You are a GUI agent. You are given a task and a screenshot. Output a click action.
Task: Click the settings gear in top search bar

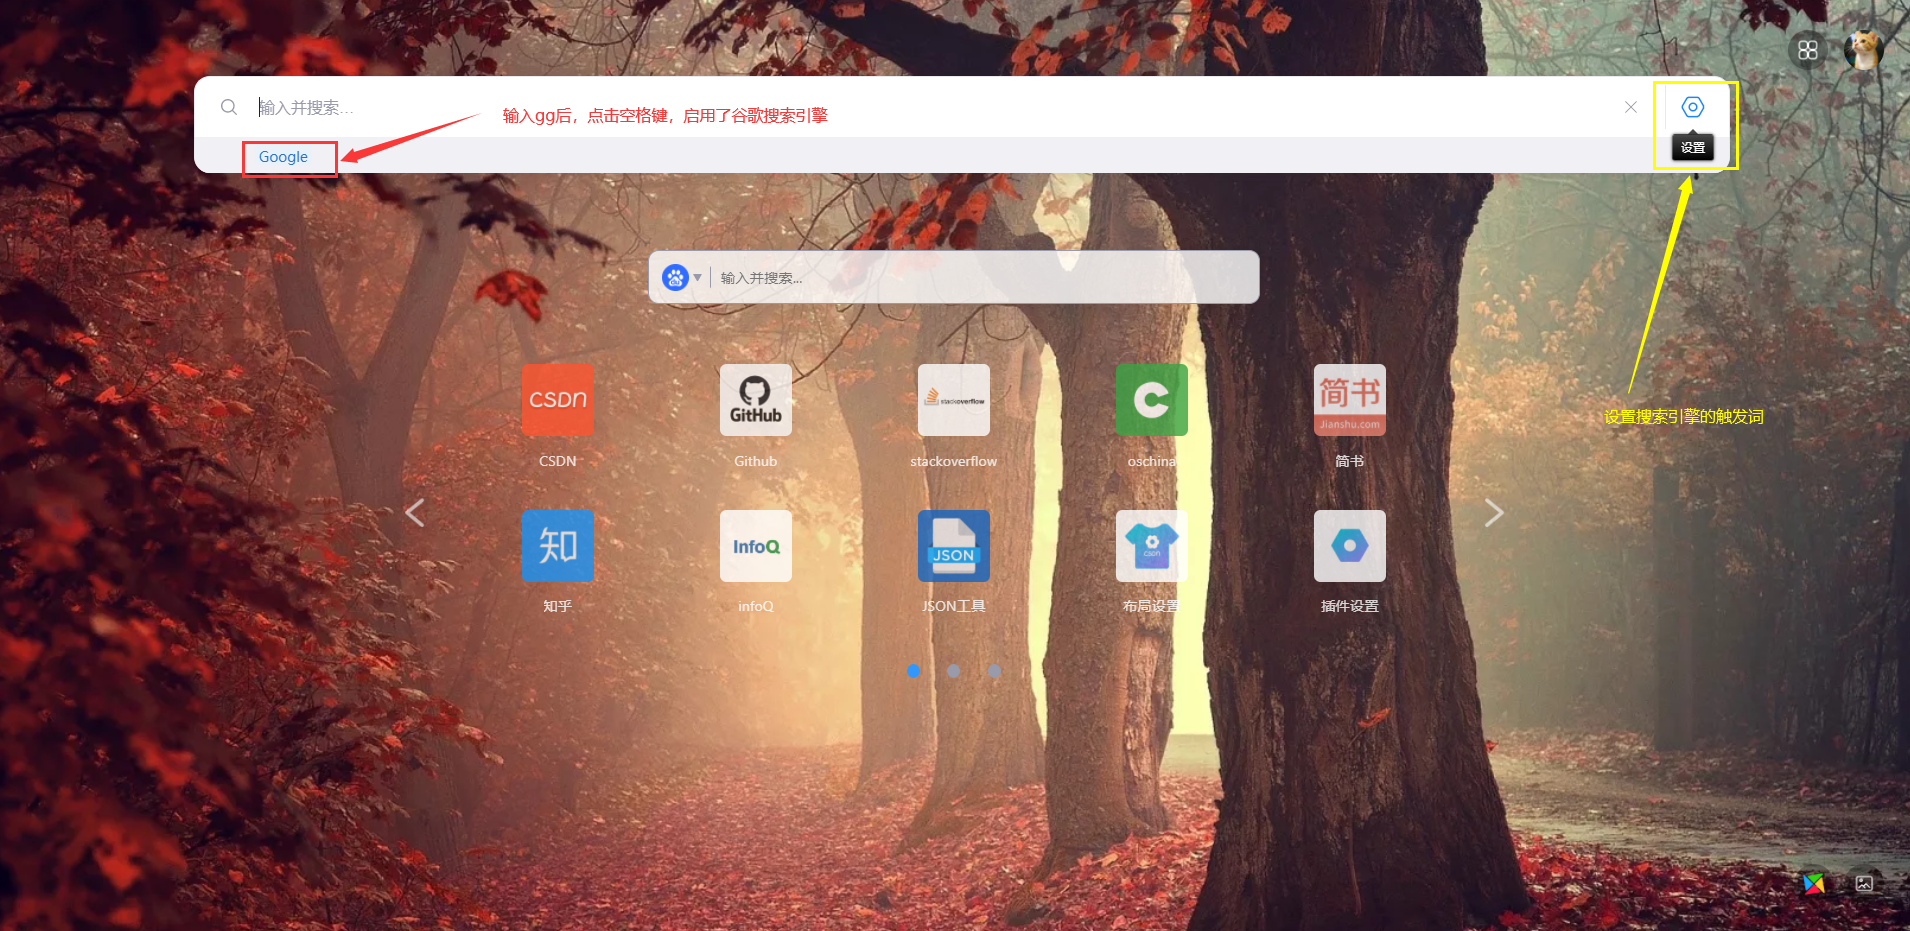point(1693,107)
